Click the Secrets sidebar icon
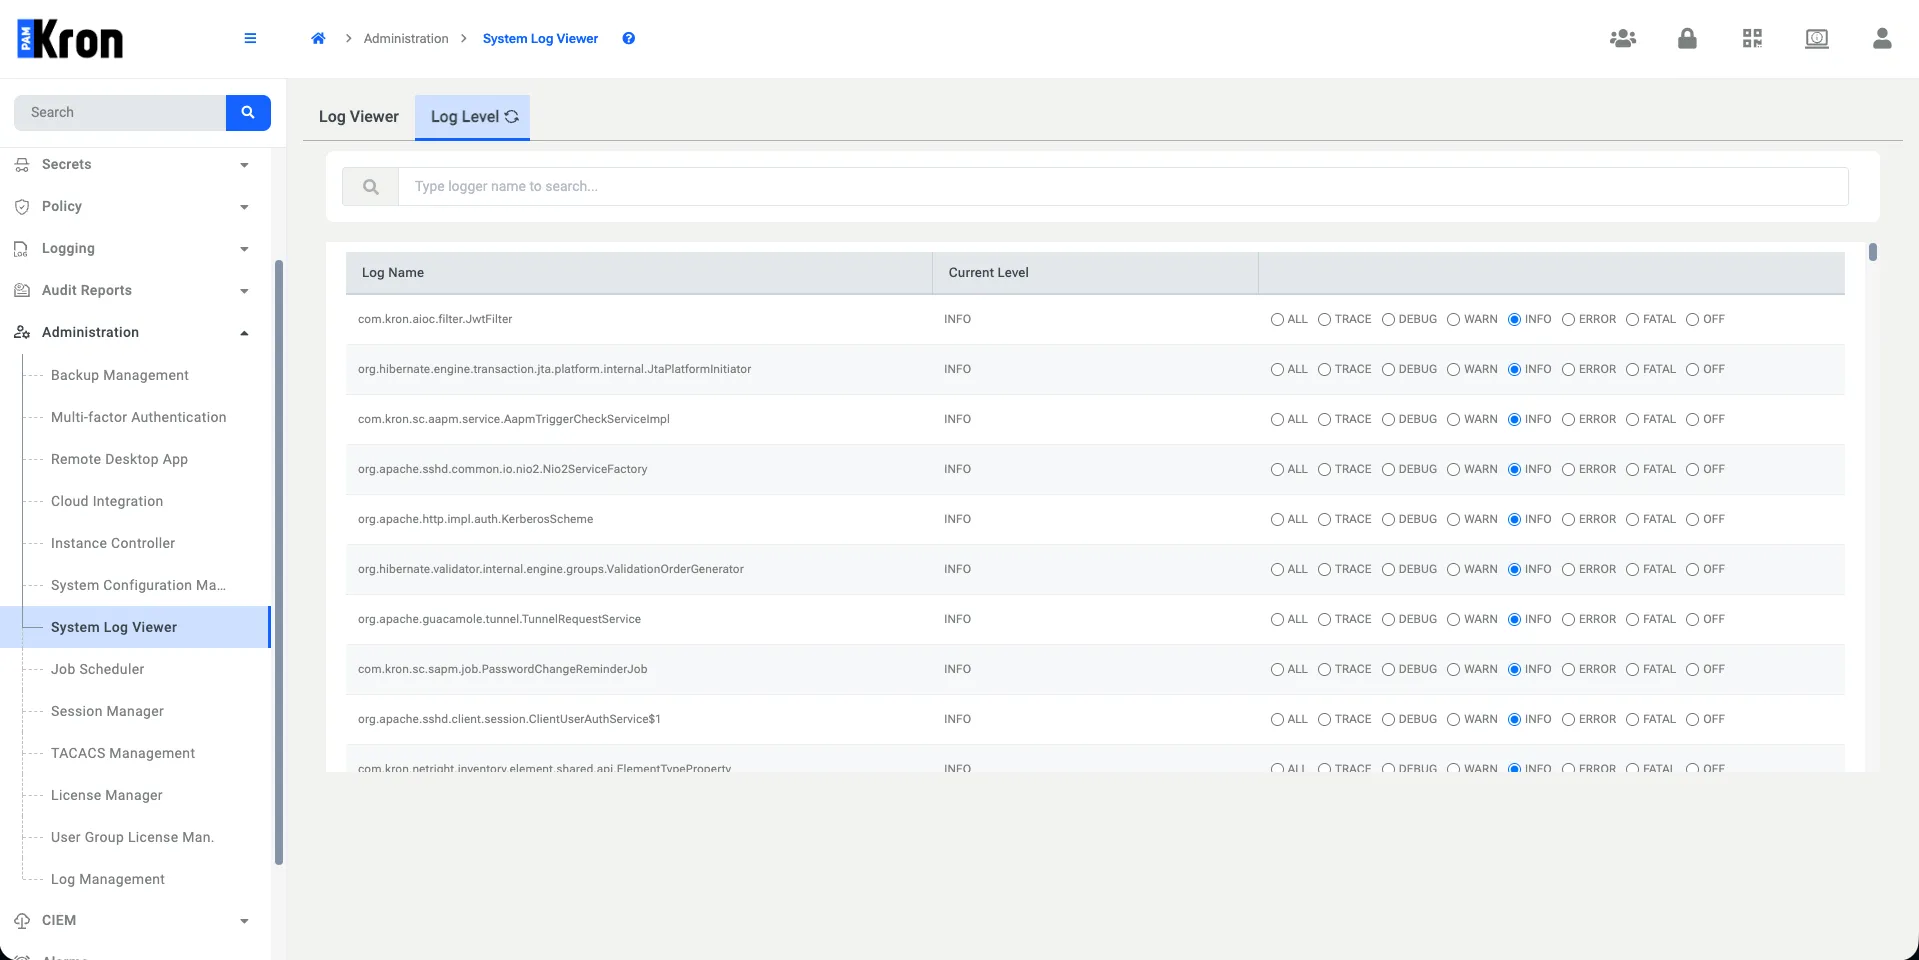This screenshot has height=960, width=1919. pyautogui.click(x=22, y=165)
